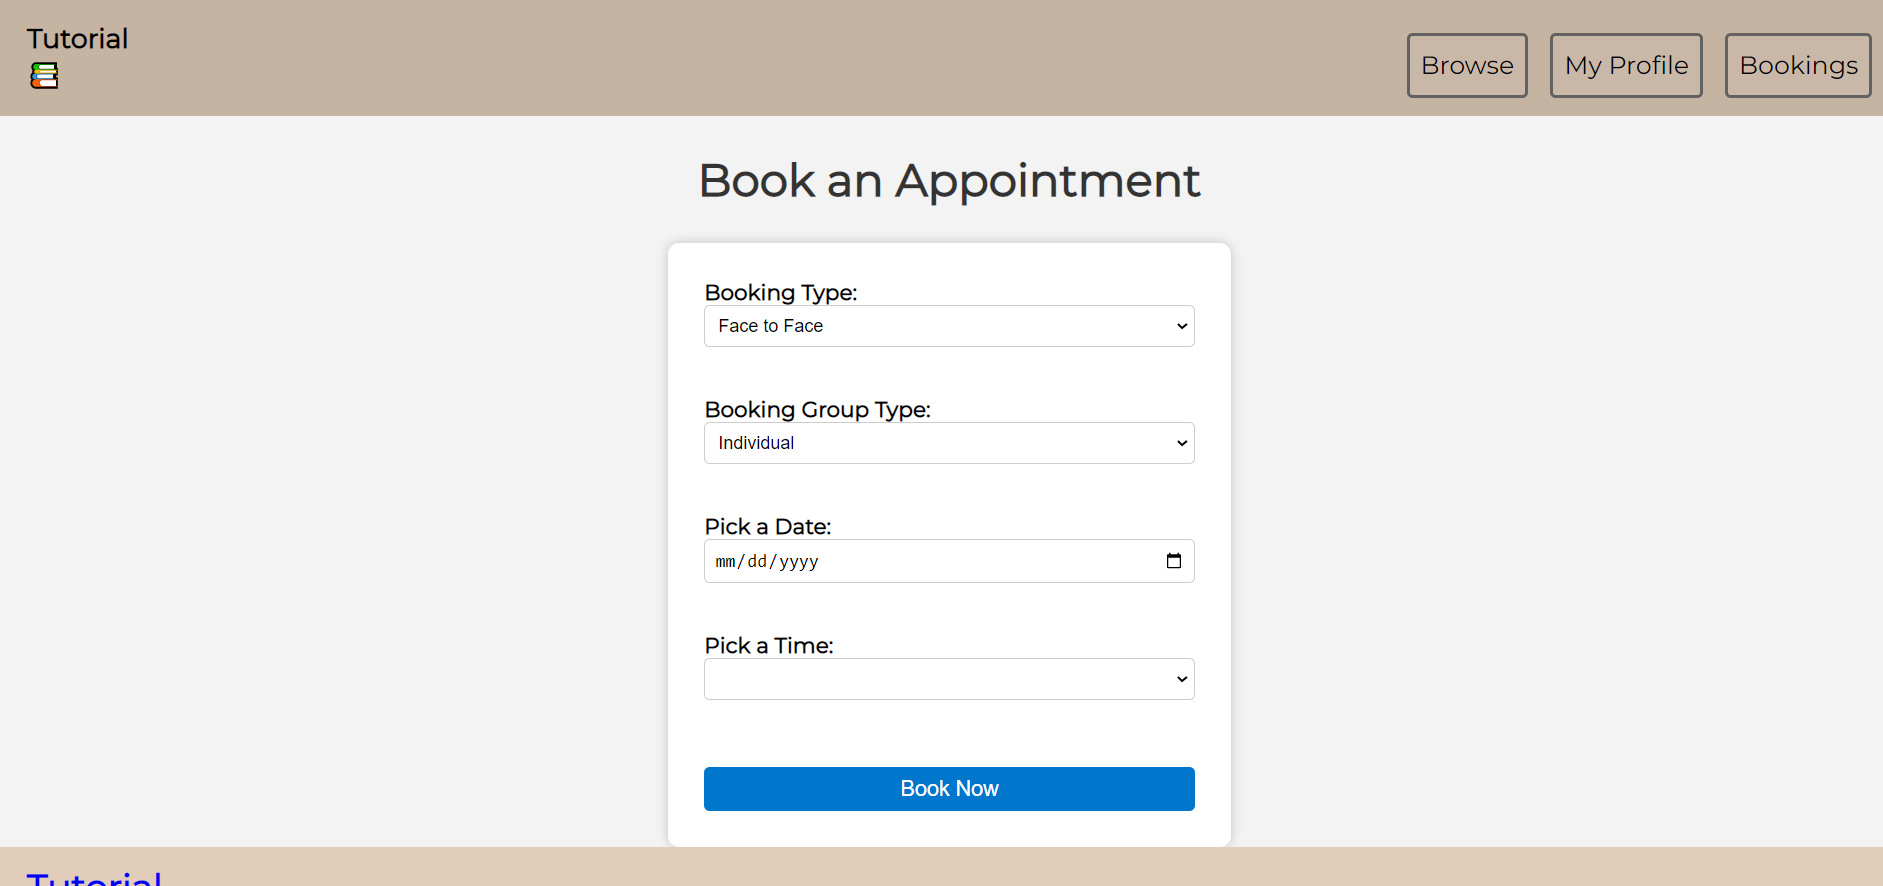This screenshot has height=886, width=1883.
Task: Click the Pick a Time label
Action: (x=769, y=646)
